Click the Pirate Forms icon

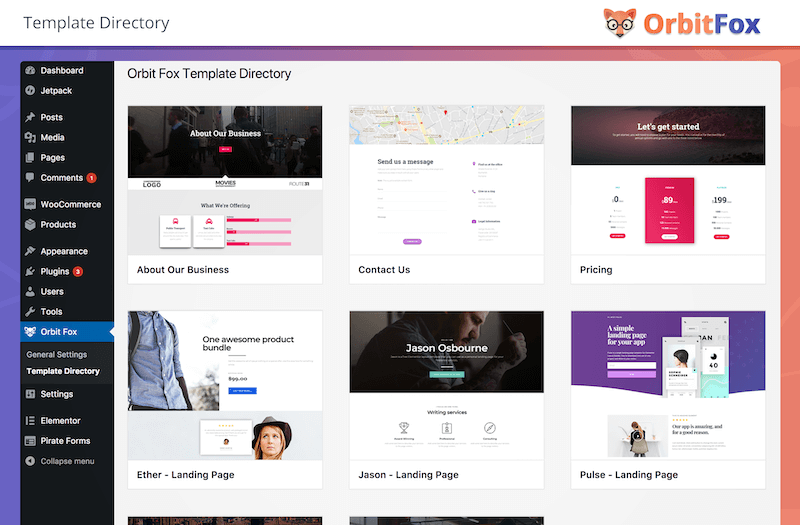click(x=30, y=441)
